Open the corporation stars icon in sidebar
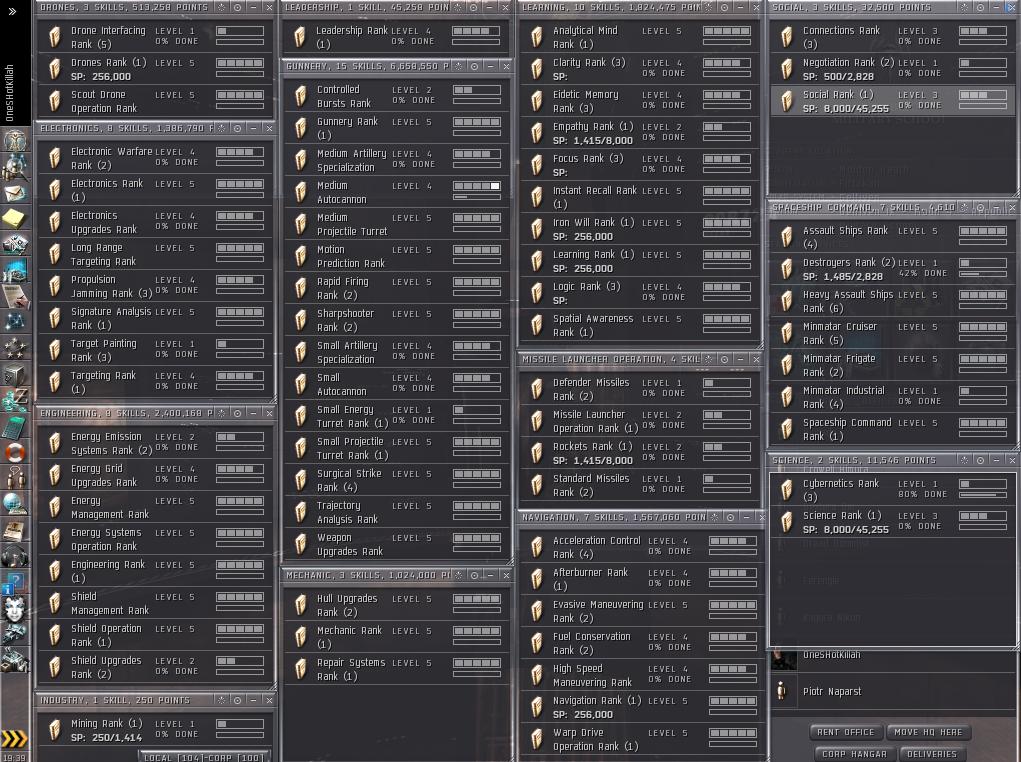 (x=14, y=347)
